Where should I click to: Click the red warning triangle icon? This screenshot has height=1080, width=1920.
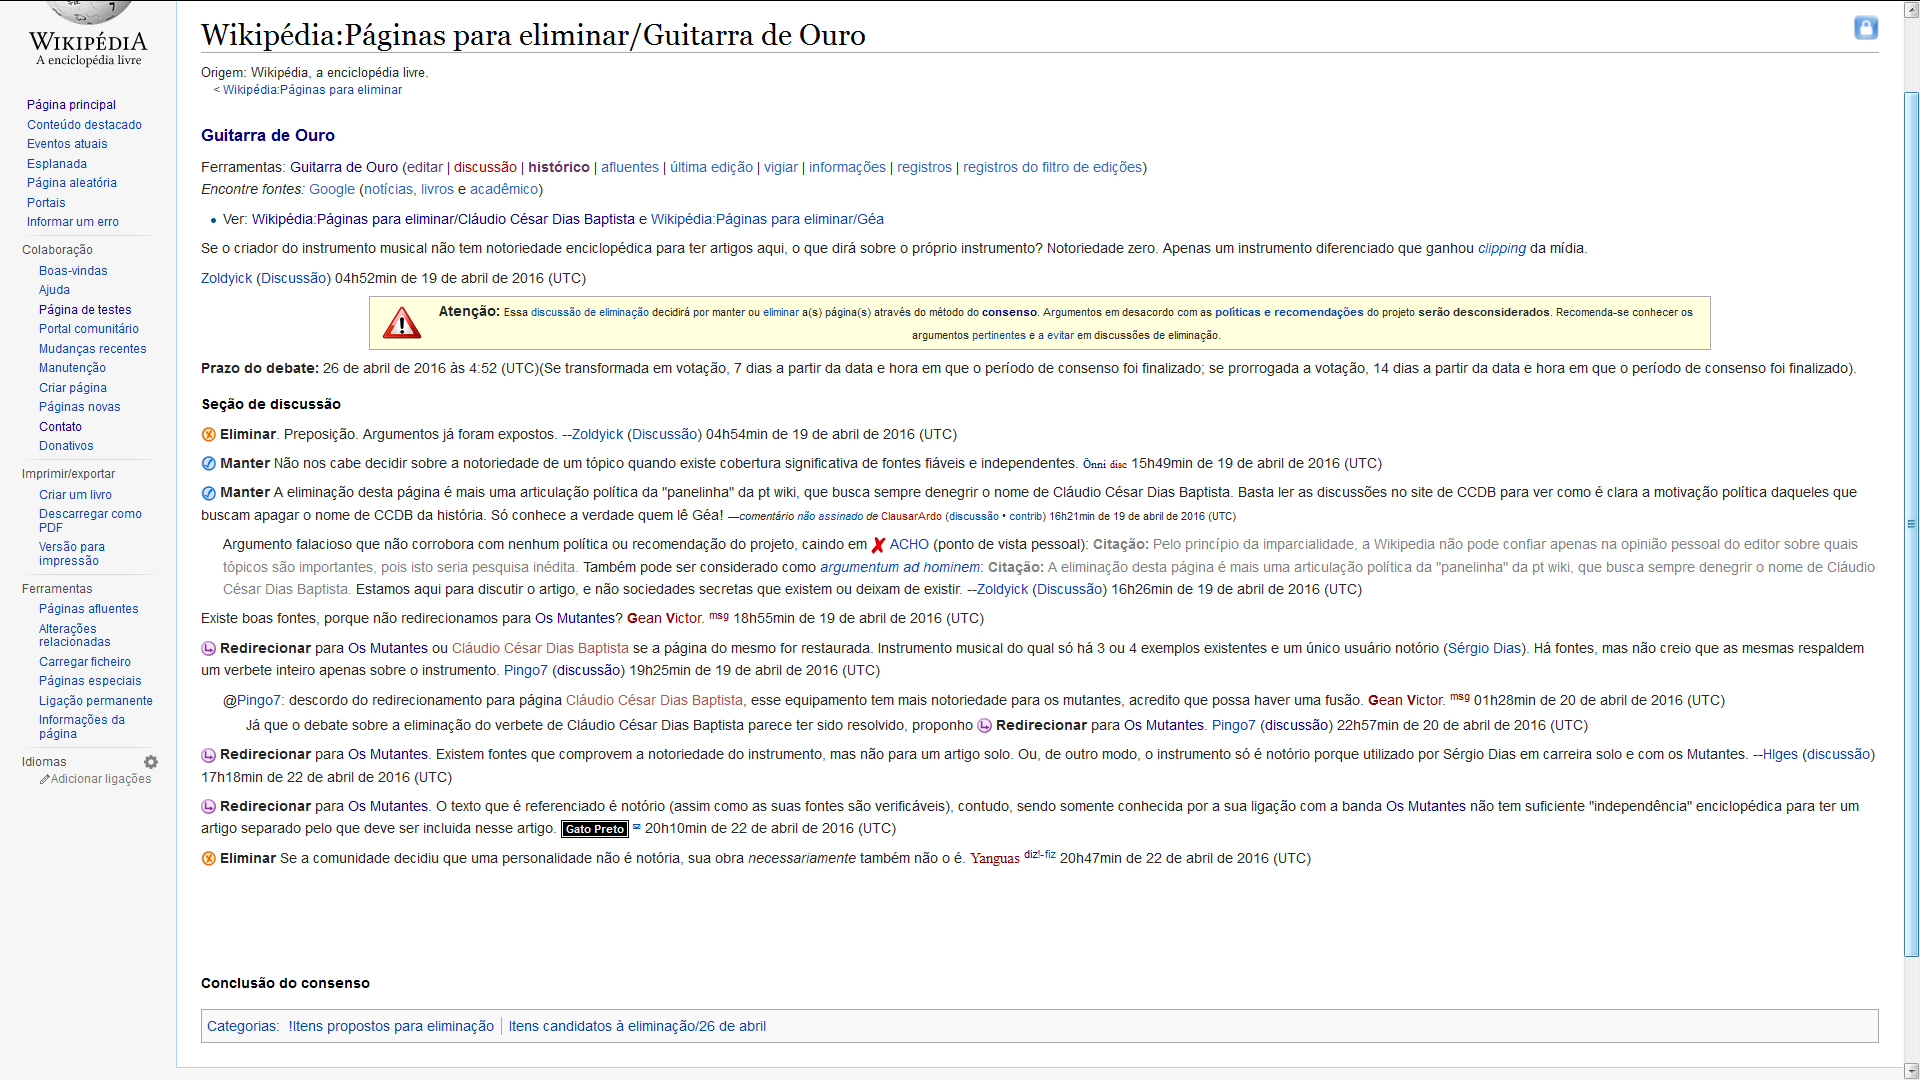[x=402, y=323]
